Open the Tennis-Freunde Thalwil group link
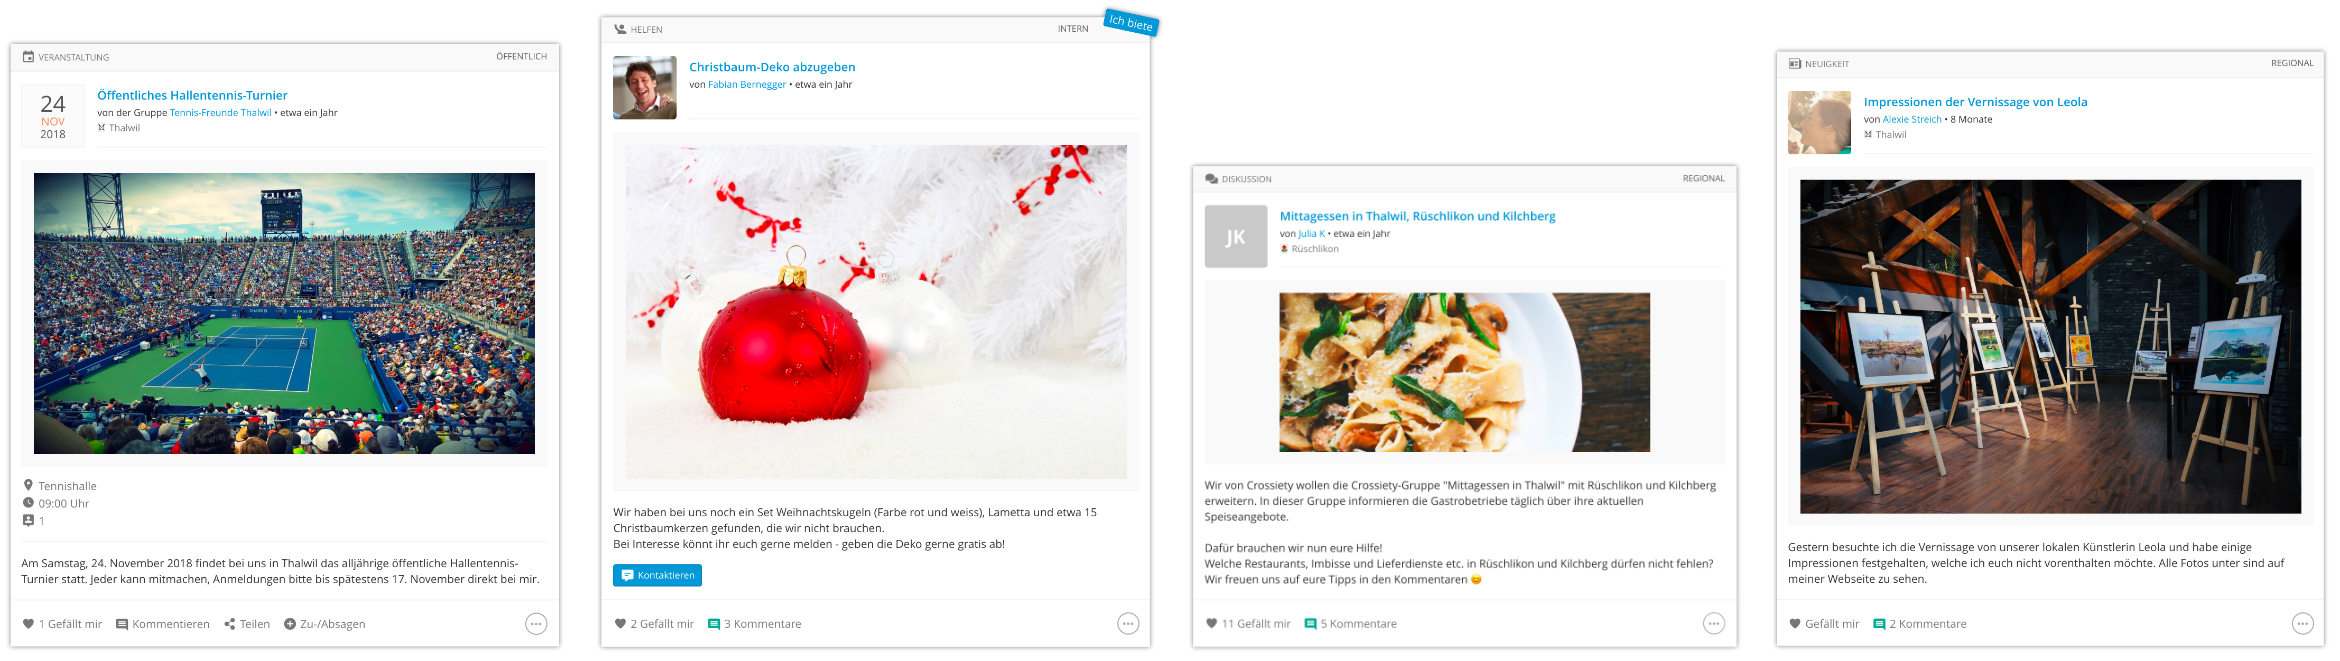The image size is (2340, 661). tap(221, 113)
